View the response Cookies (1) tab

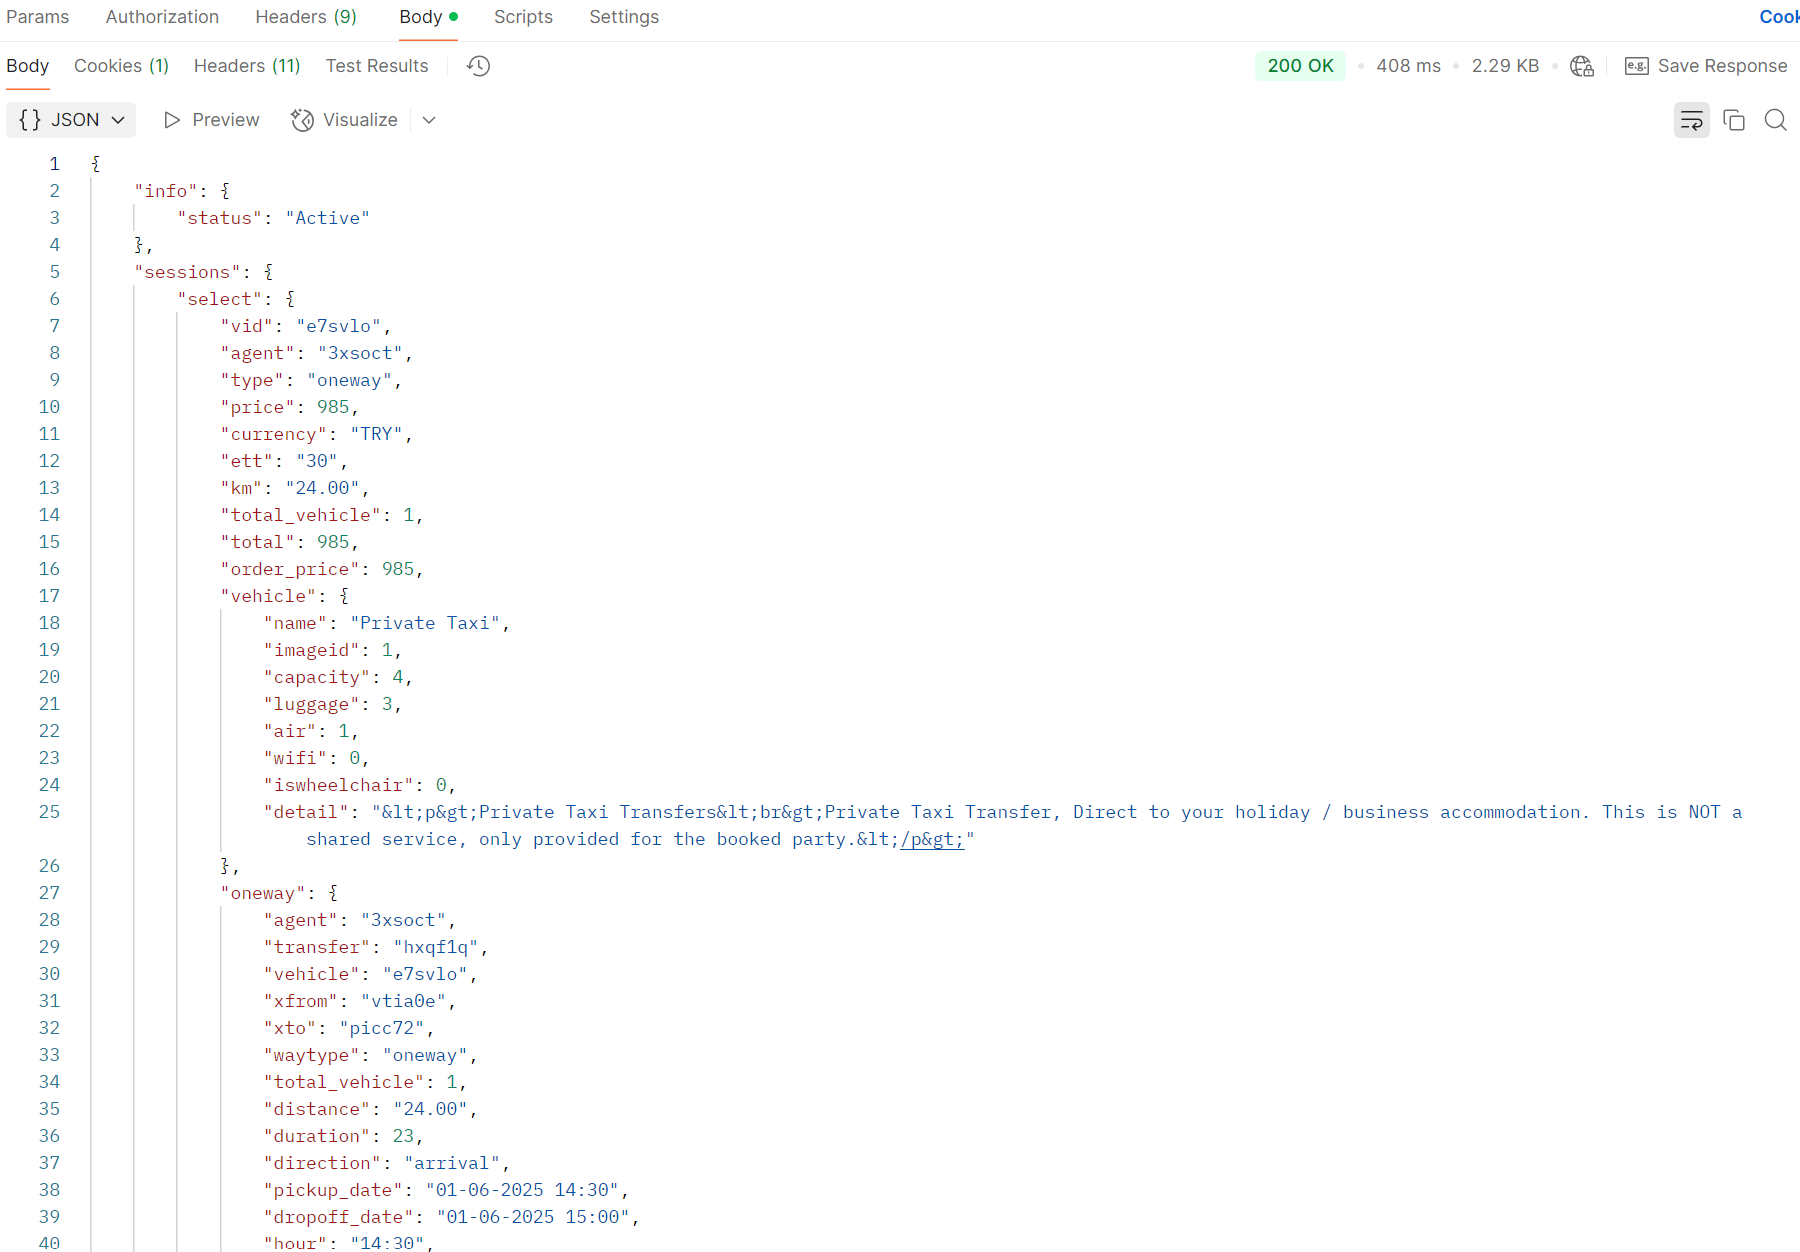point(121,66)
